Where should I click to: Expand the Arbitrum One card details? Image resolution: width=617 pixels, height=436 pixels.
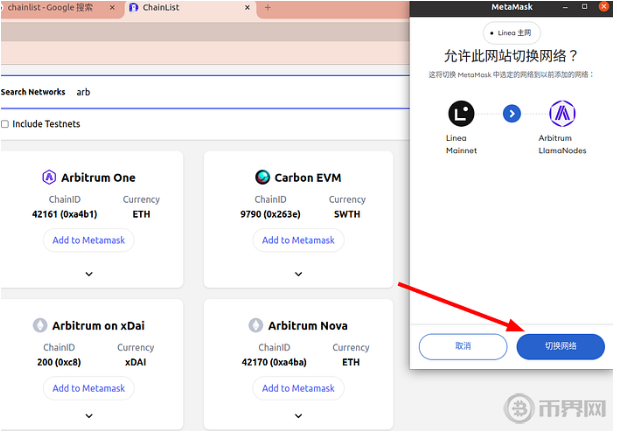(88, 274)
